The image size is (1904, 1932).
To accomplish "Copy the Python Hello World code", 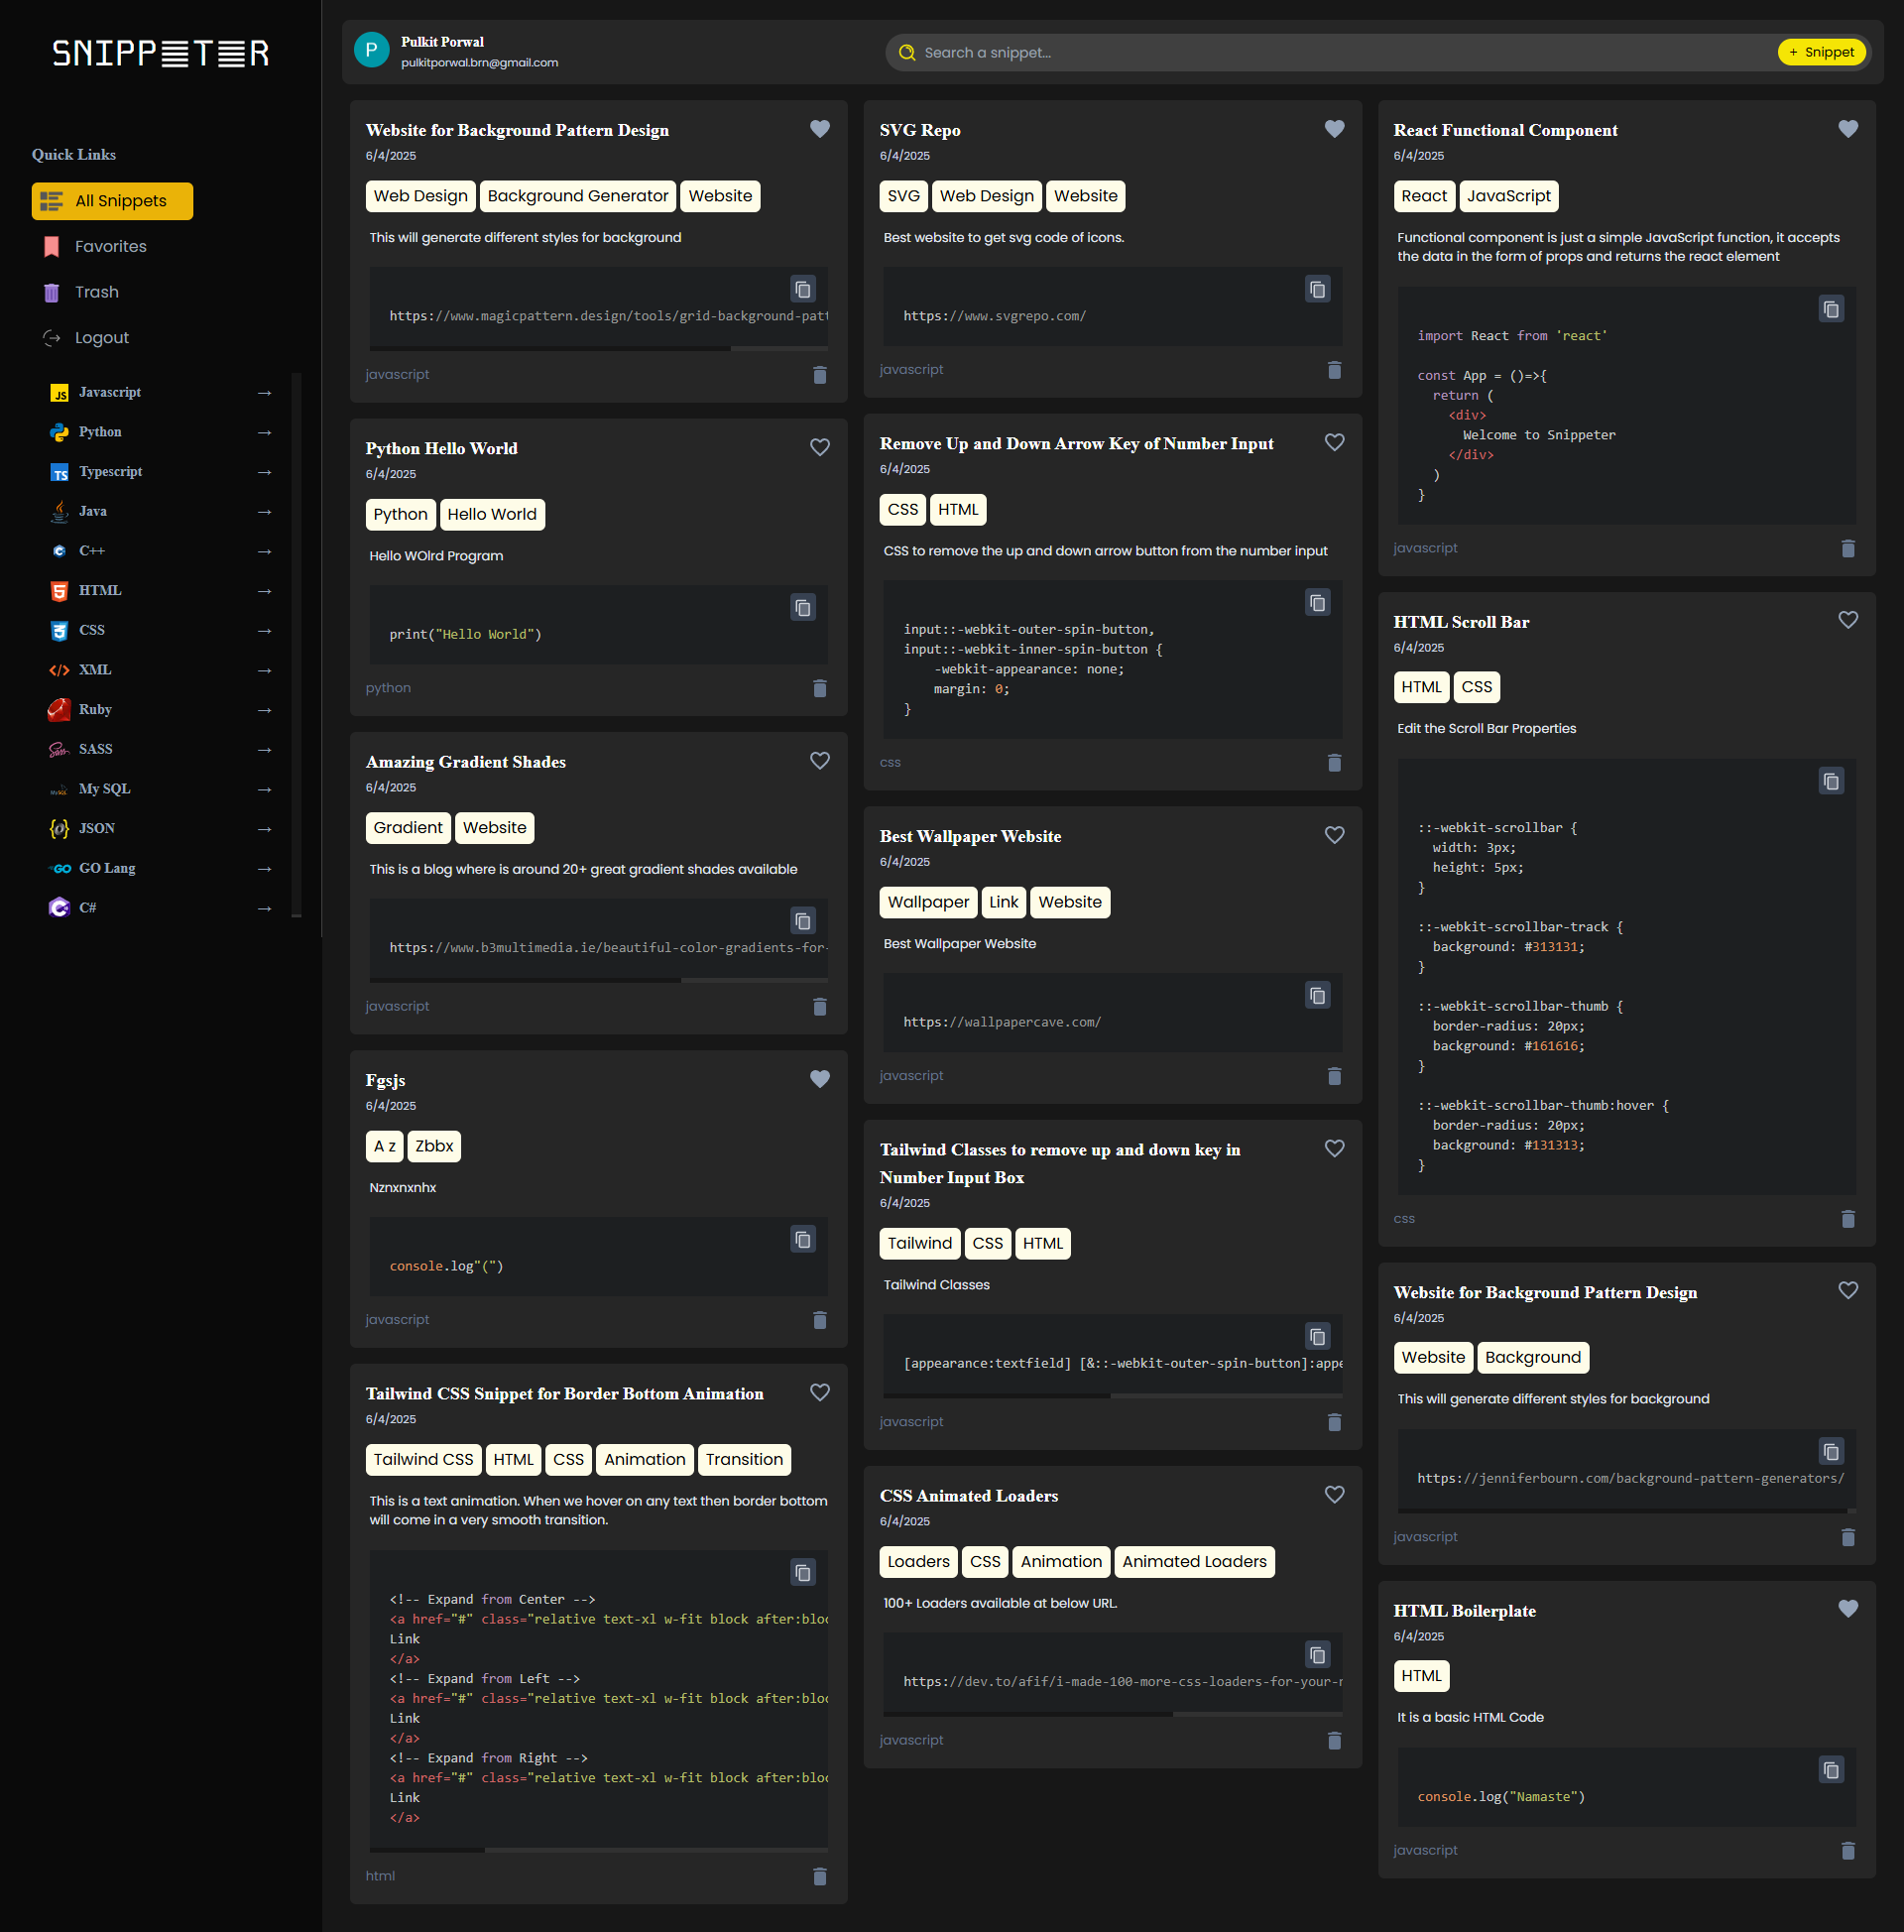I will tap(802, 607).
